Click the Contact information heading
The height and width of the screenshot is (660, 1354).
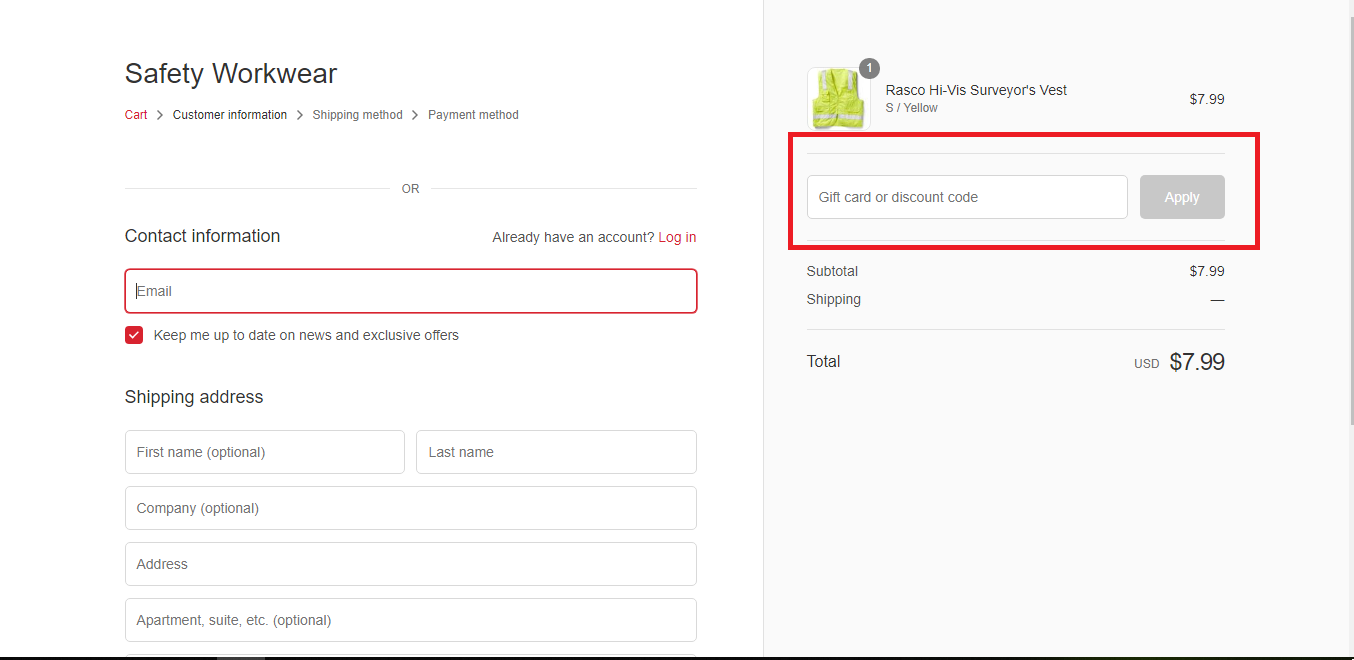(x=202, y=236)
